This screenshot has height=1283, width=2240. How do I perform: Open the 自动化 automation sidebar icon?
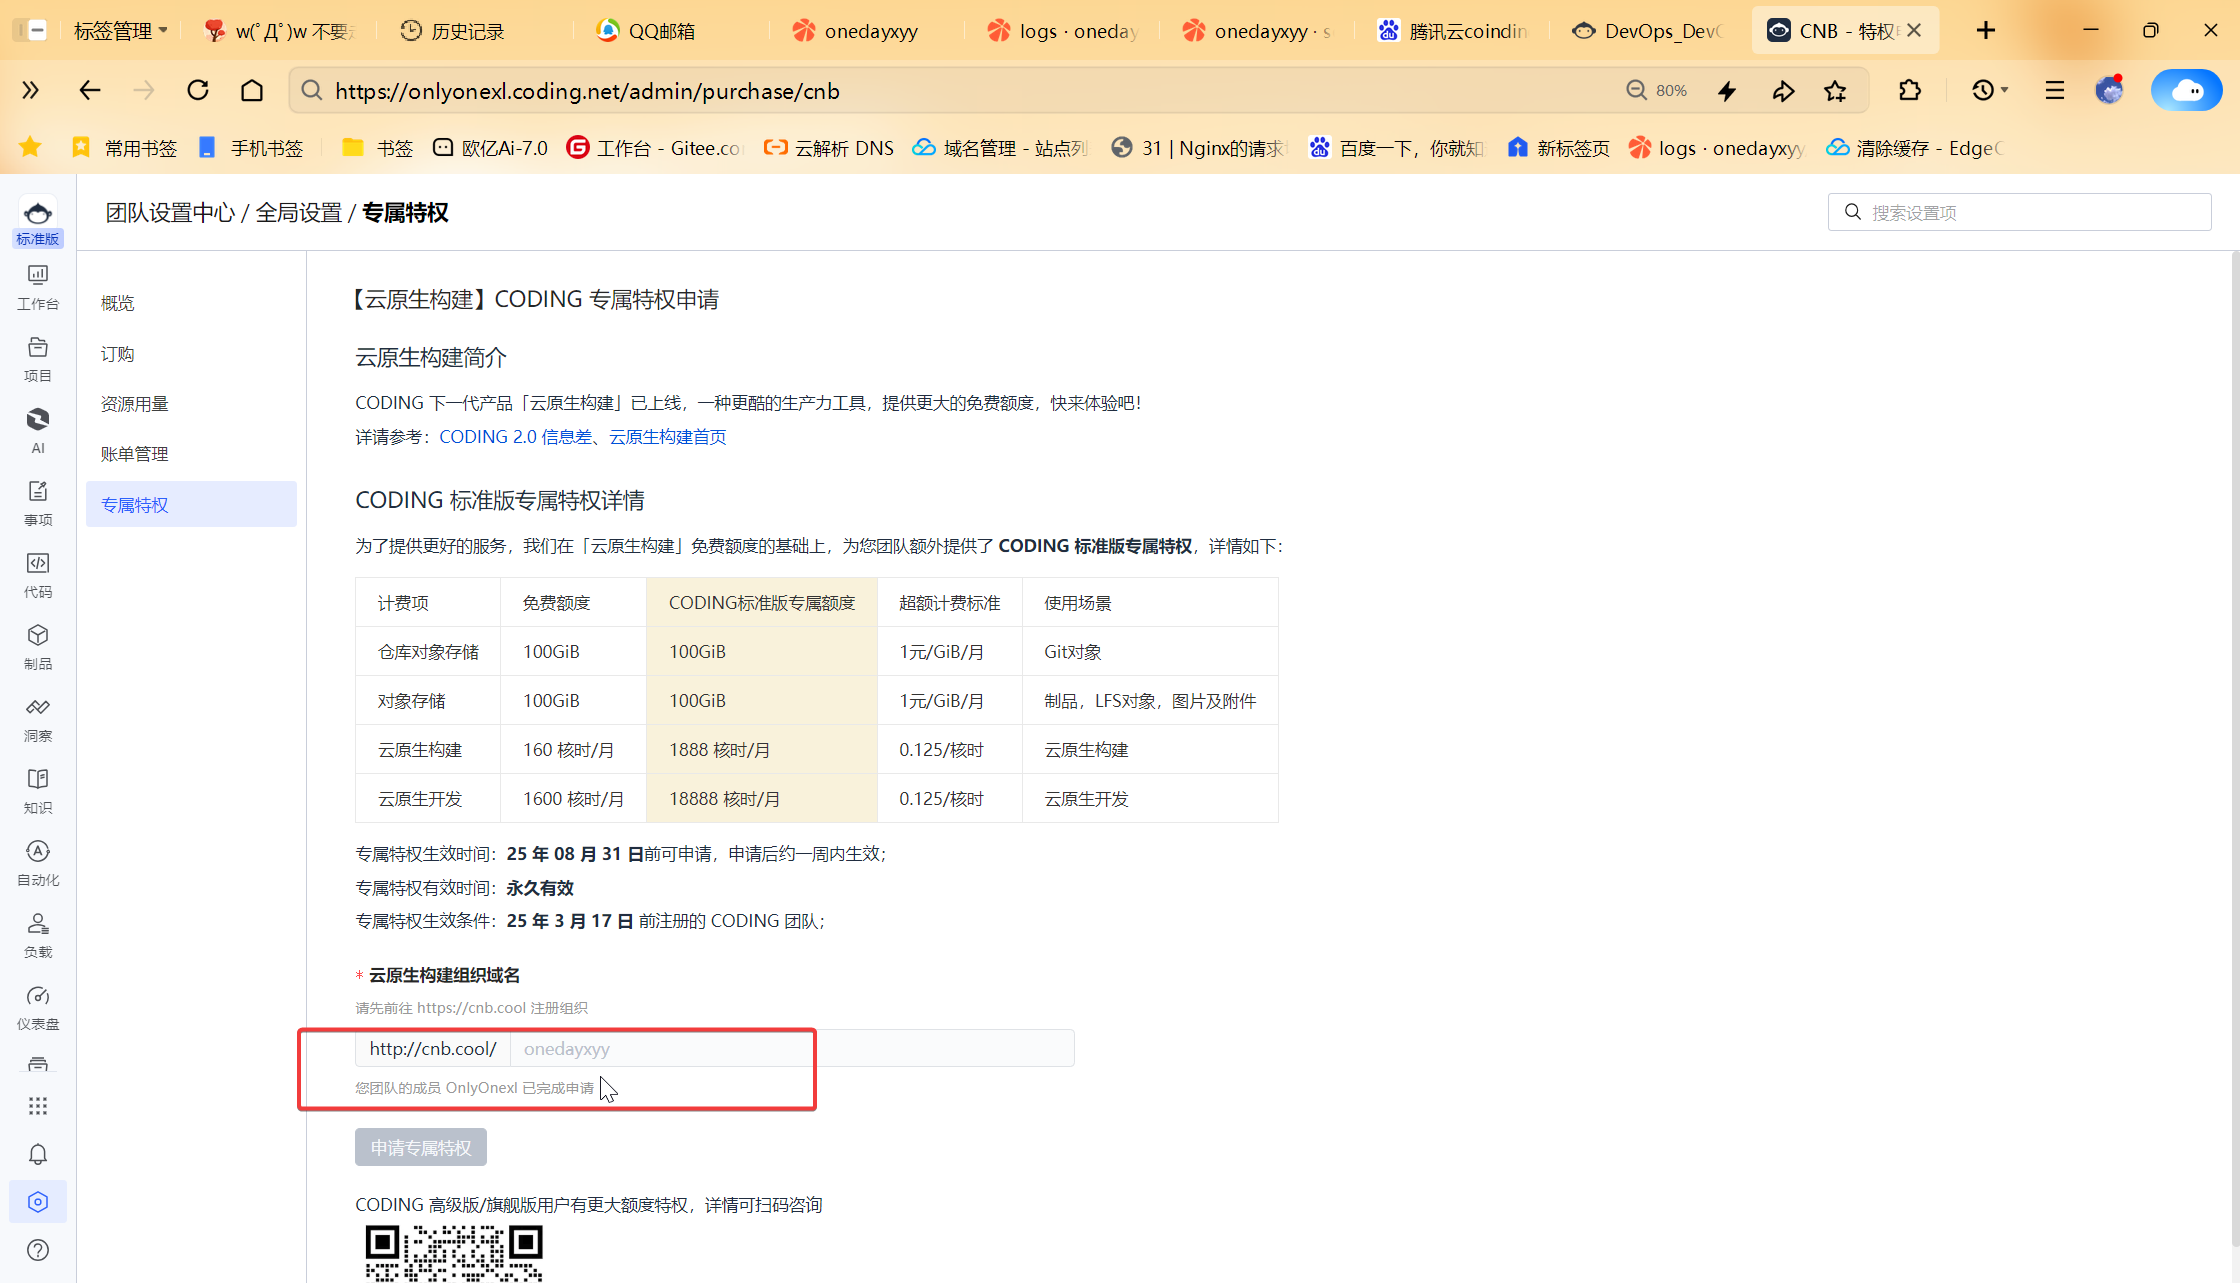38,863
